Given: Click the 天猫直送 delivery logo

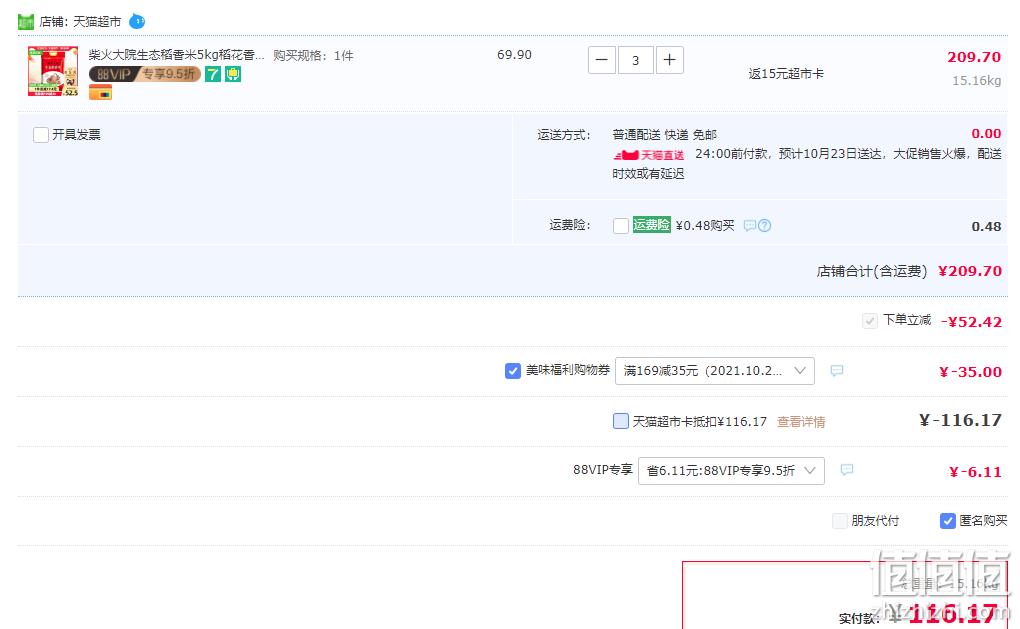Looking at the screenshot, I should 649,155.
